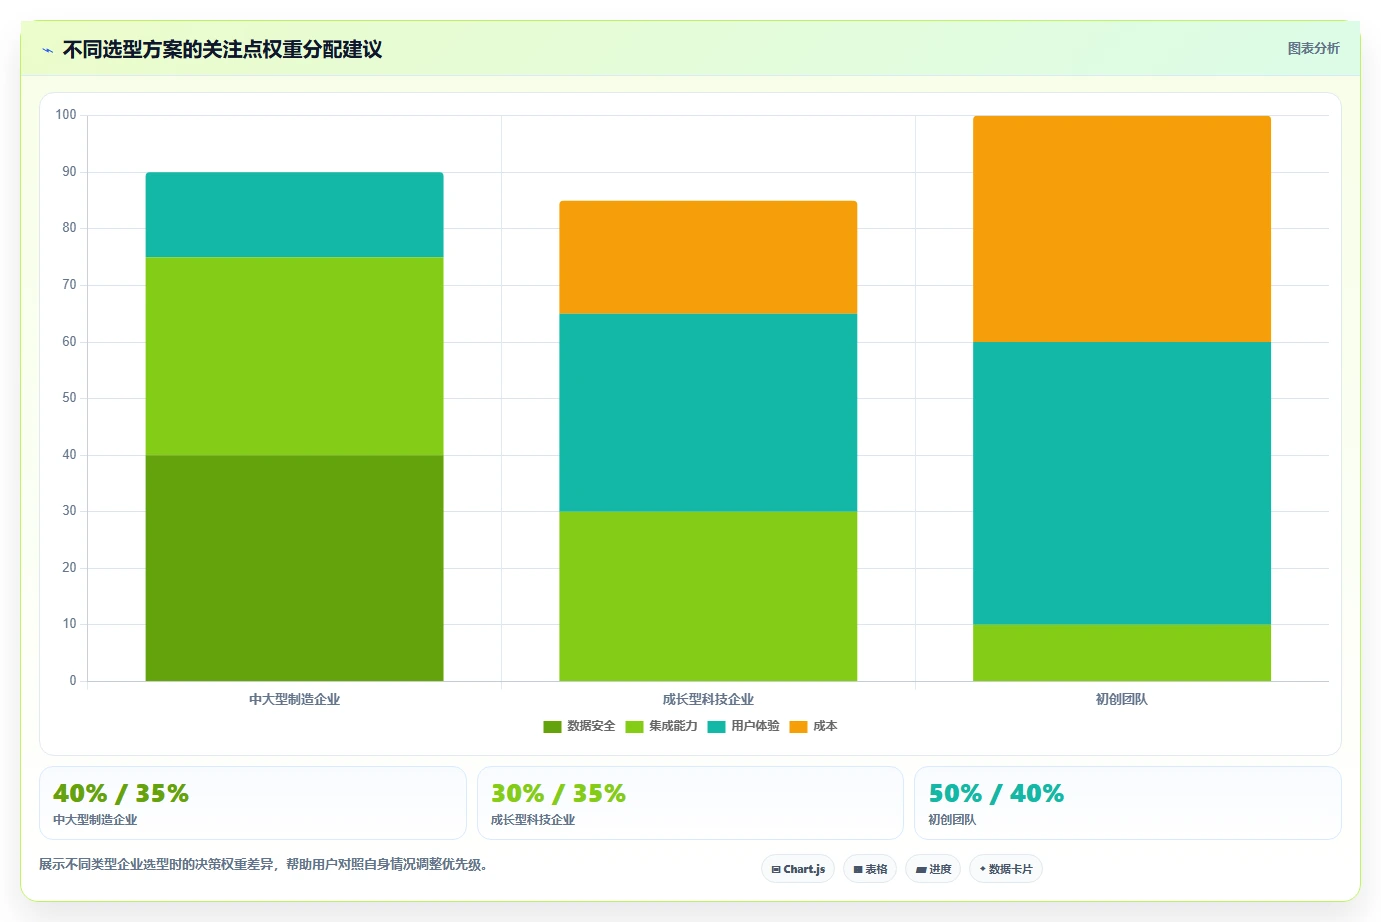Select the 表格 tag button
Image resolution: width=1381 pixels, height=922 pixels.
[870, 869]
